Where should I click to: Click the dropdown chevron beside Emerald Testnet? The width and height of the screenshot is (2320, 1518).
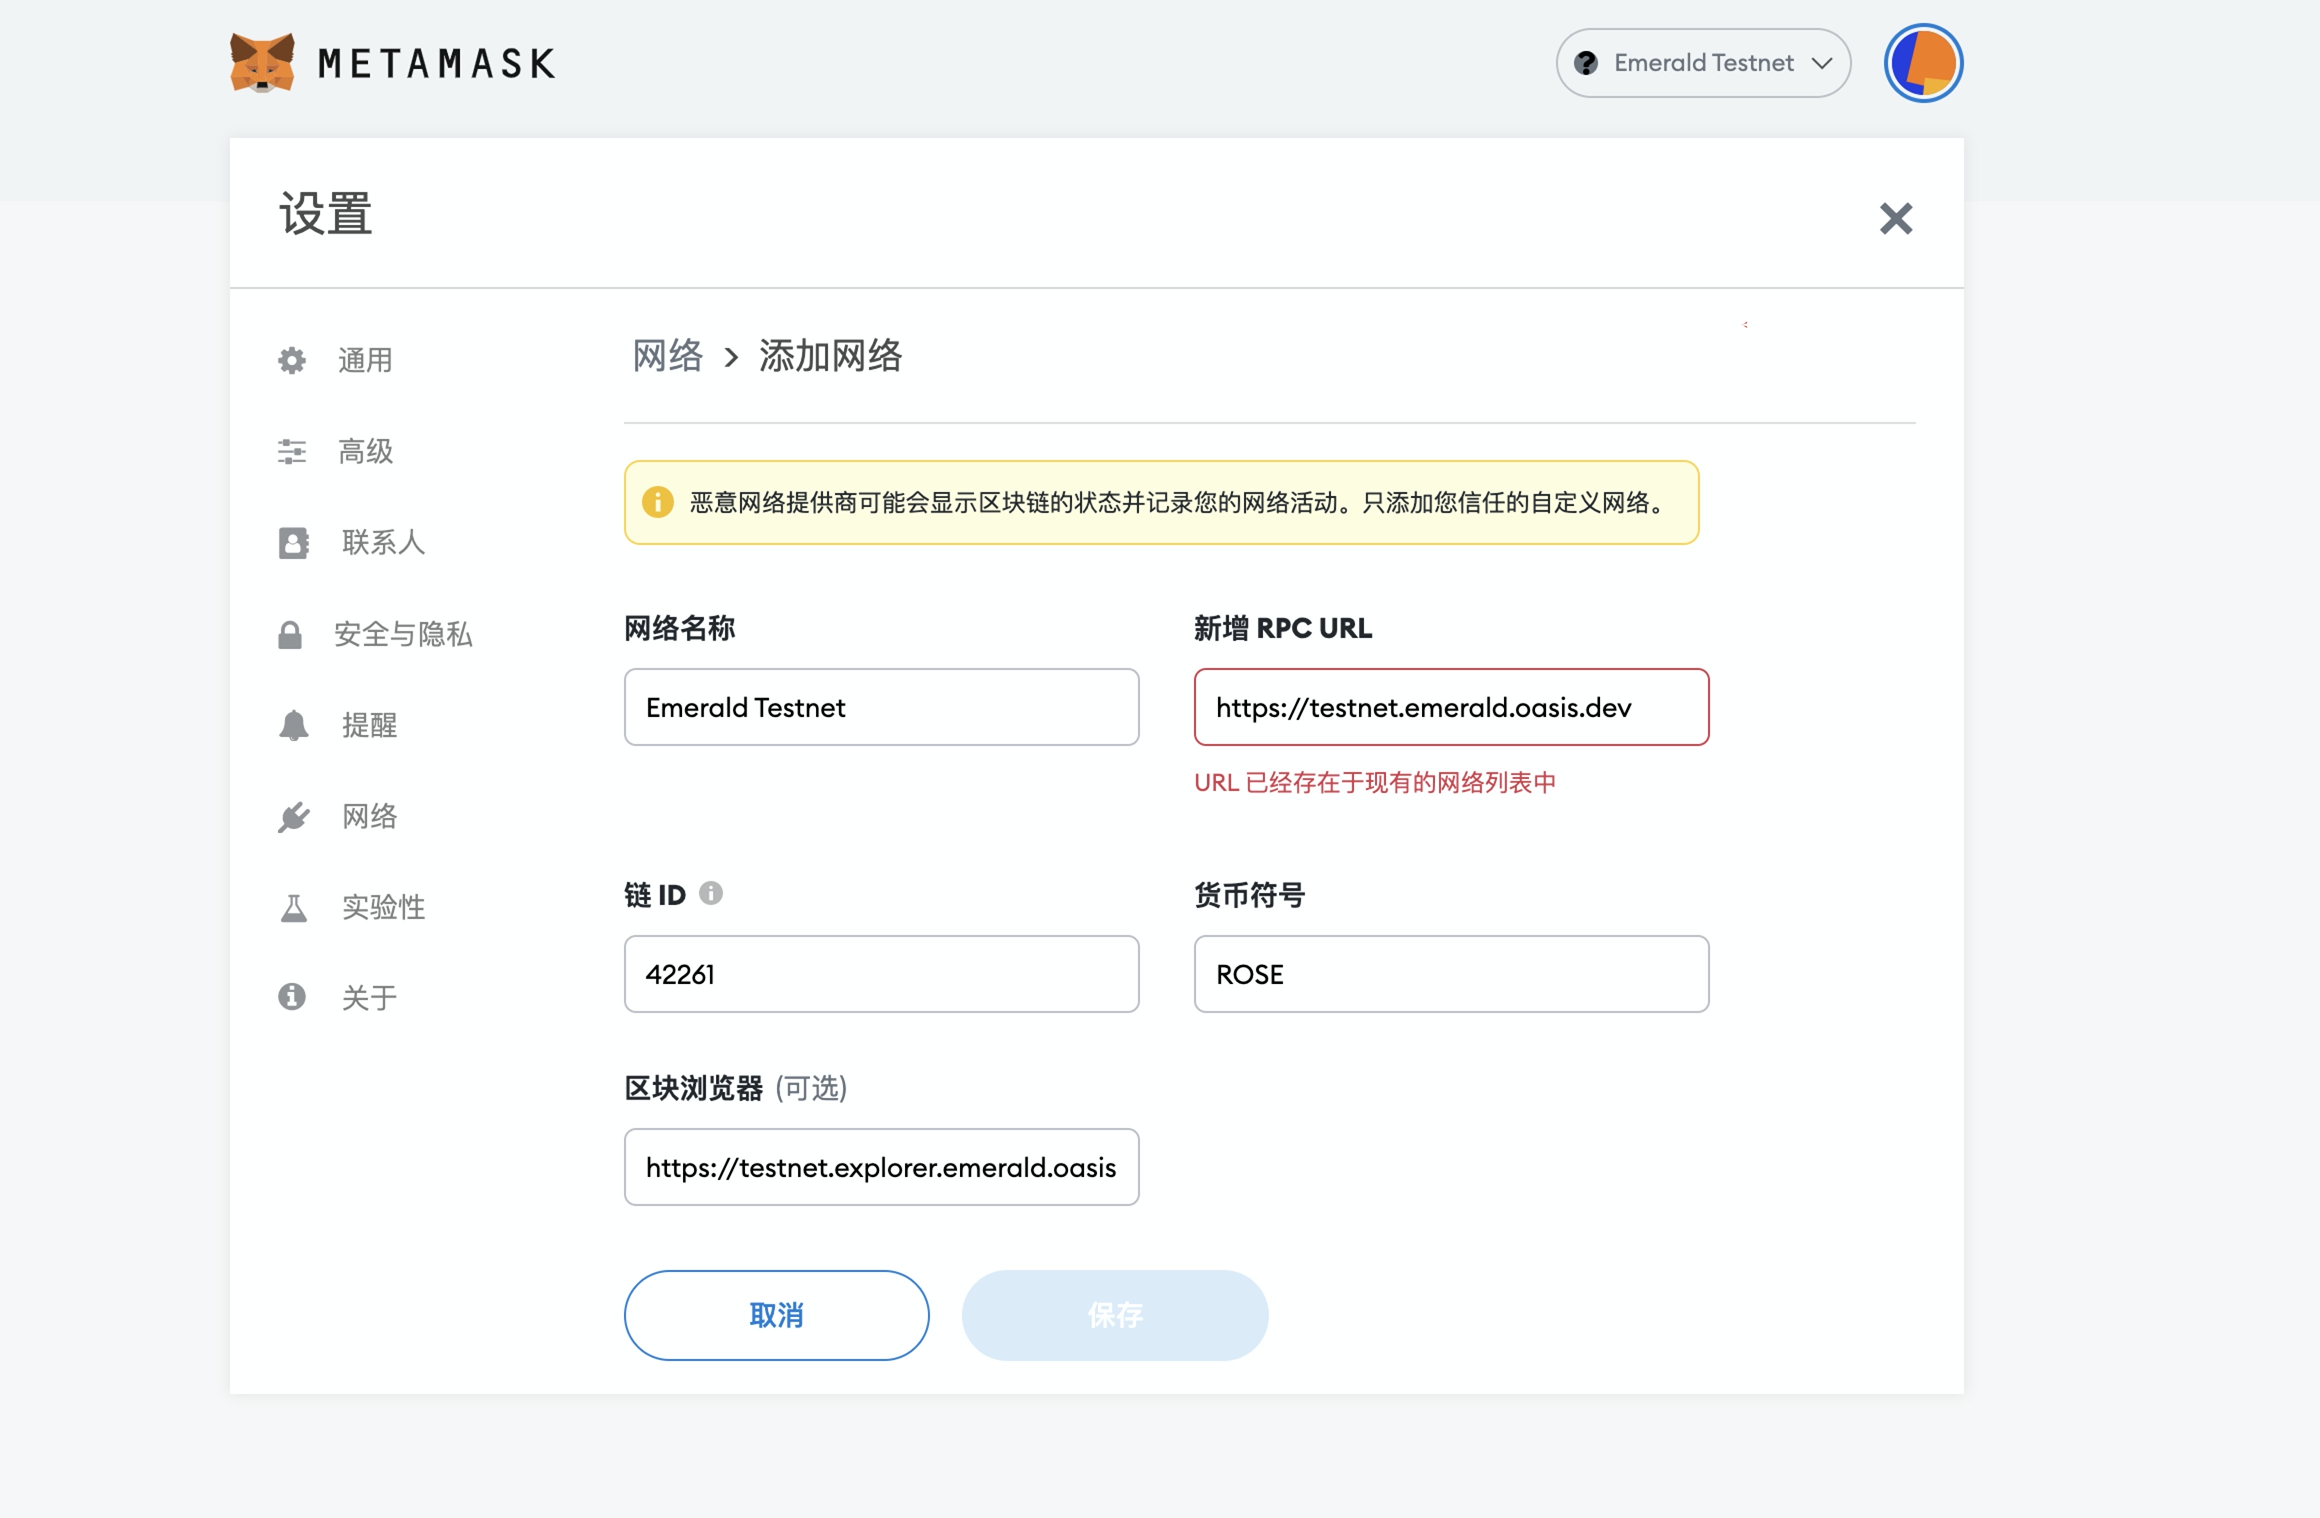pos(1822,63)
